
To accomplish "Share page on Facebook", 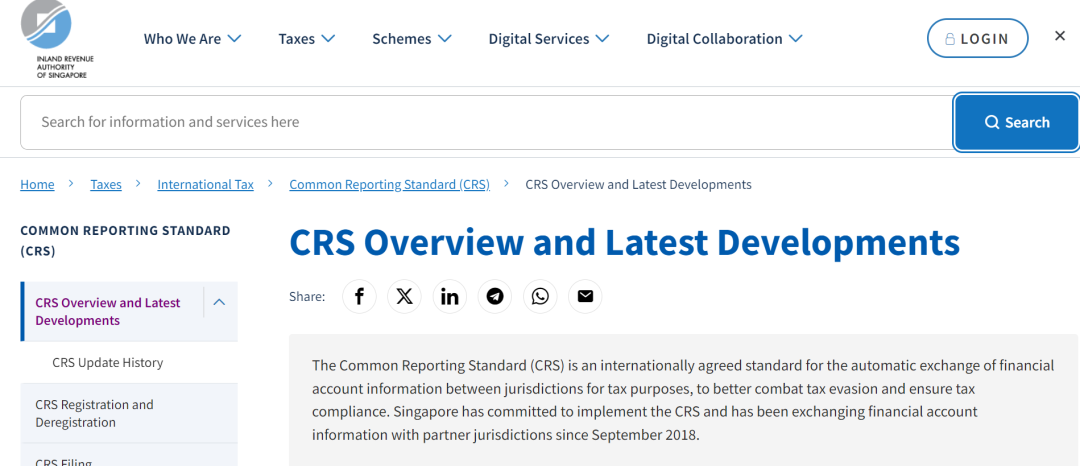I will coord(360,297).
